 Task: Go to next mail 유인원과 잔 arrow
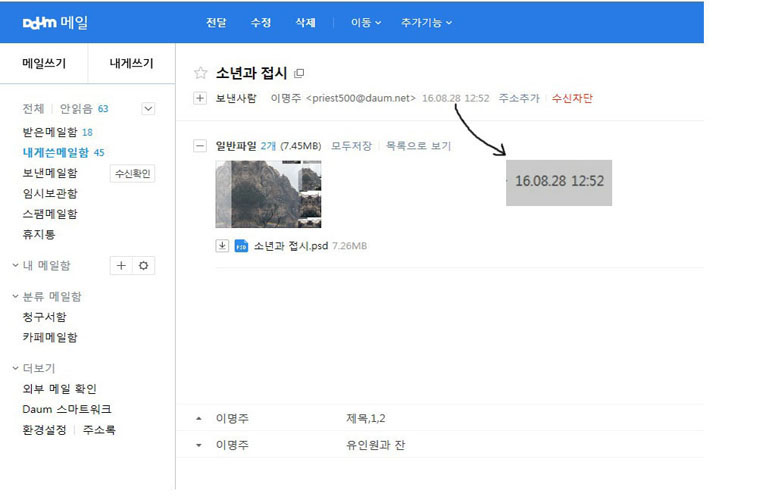(x=198, y=445)
